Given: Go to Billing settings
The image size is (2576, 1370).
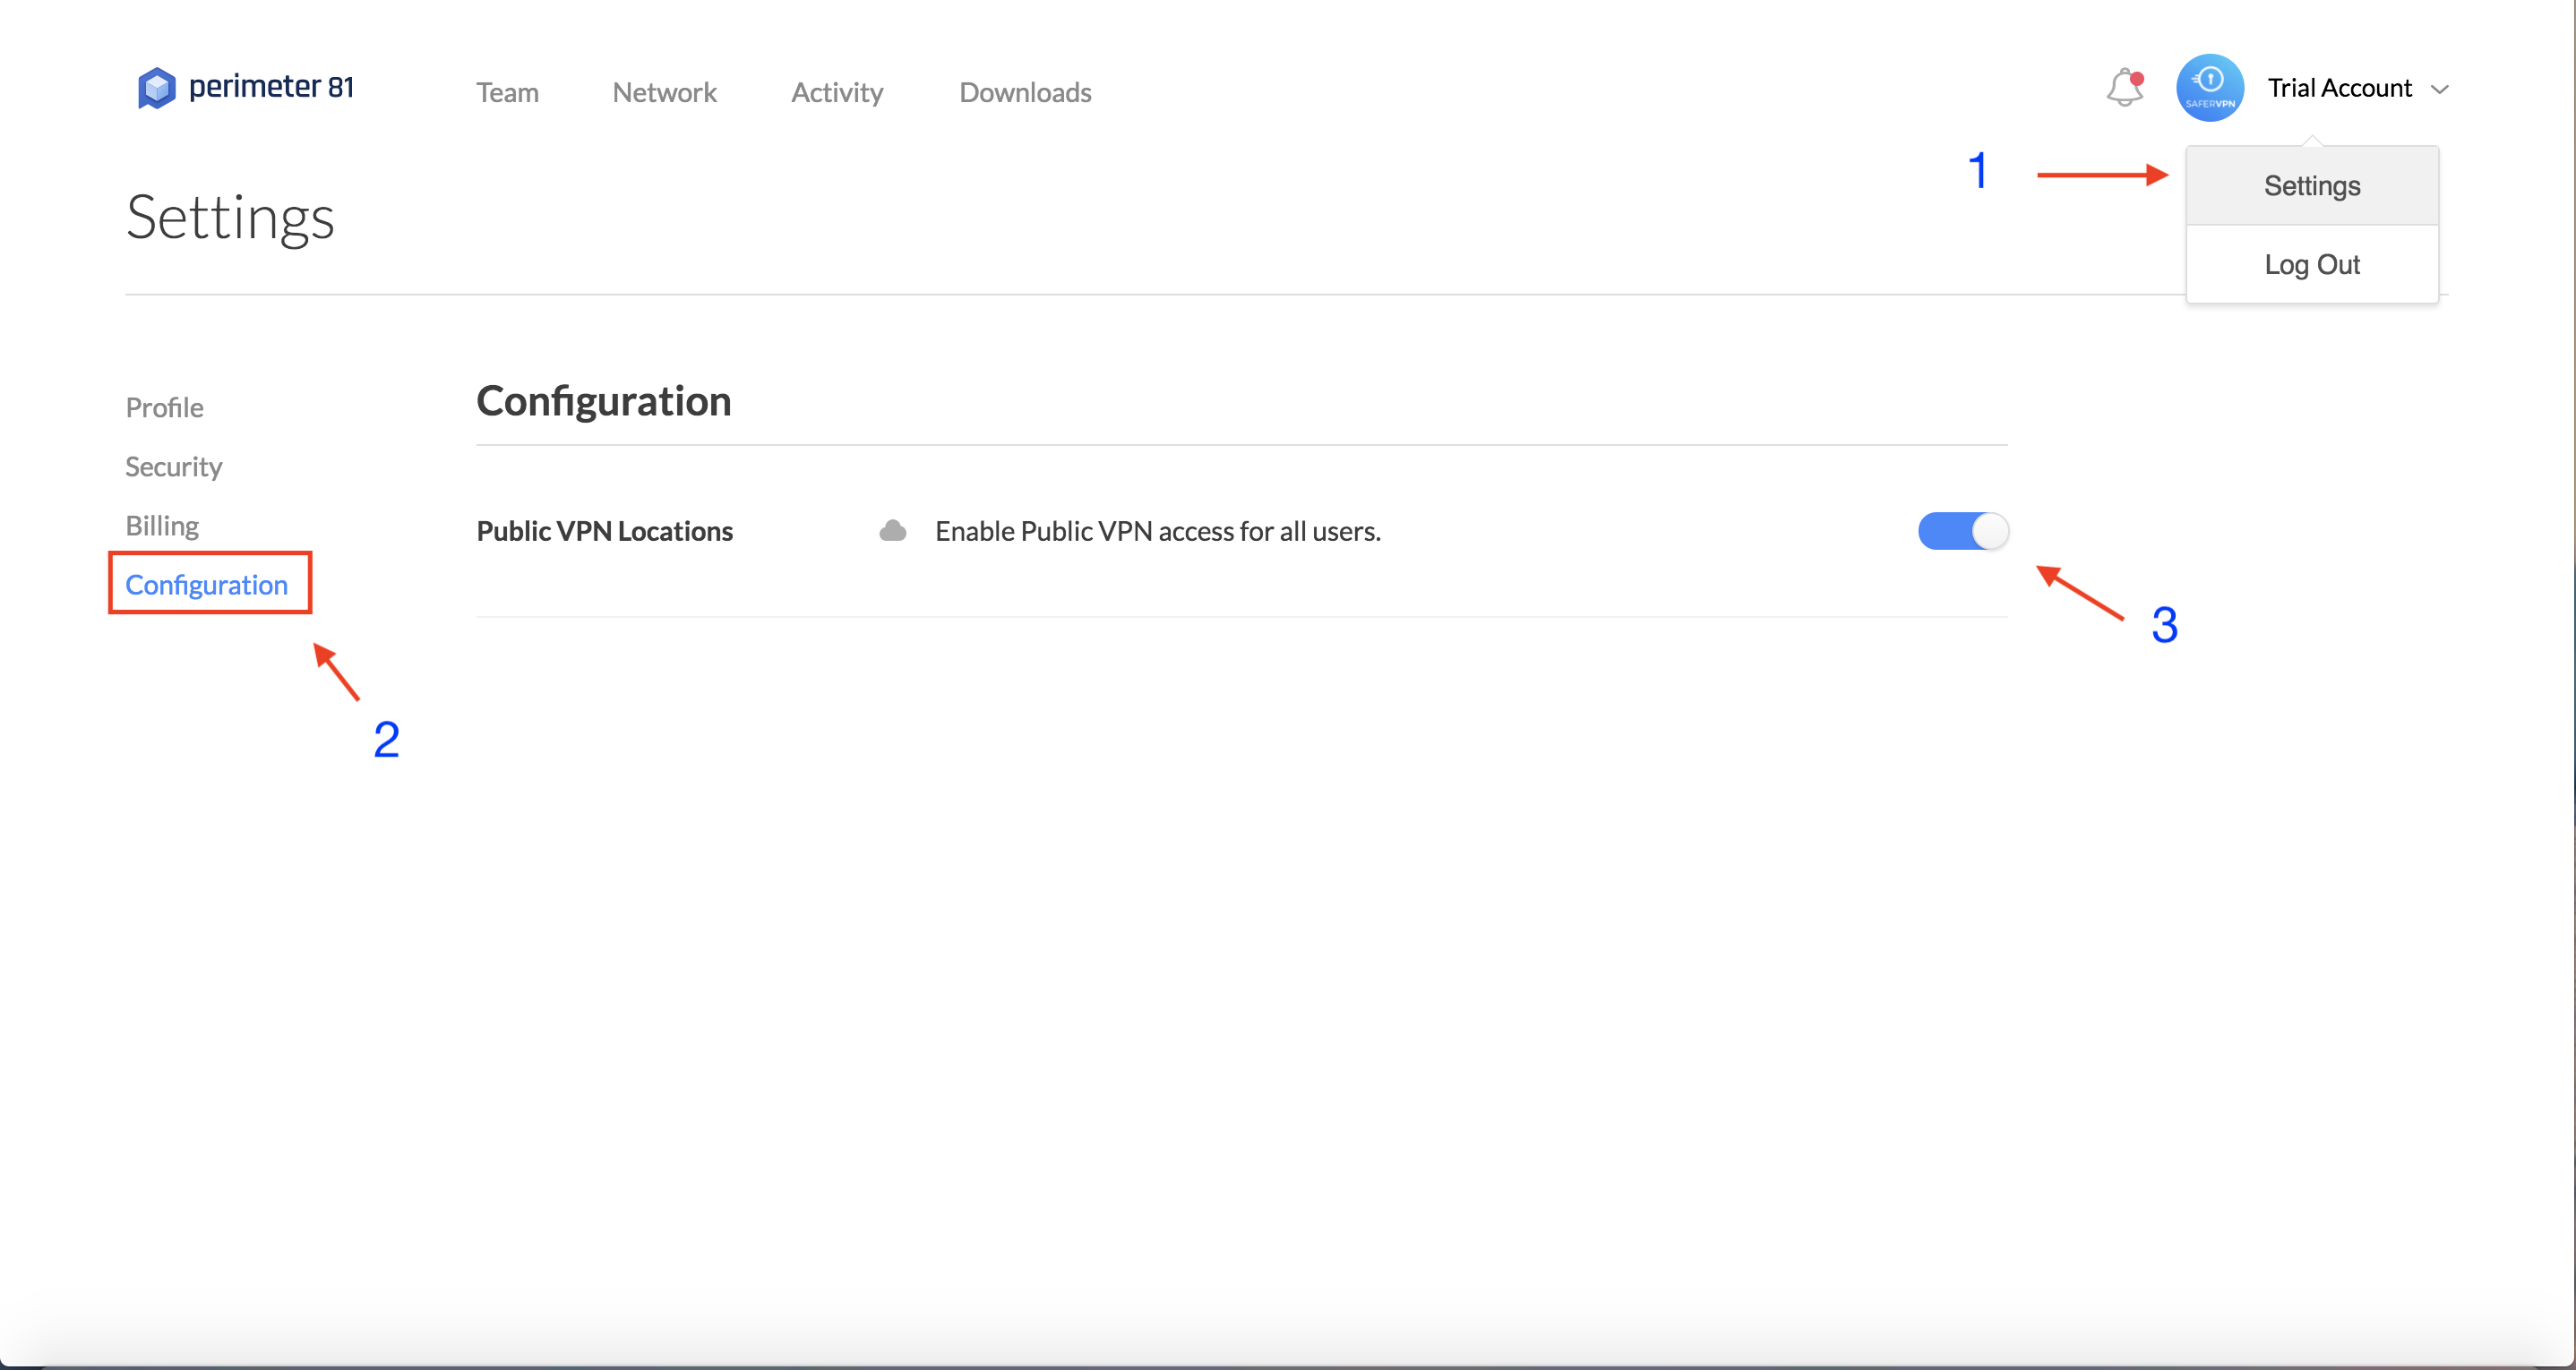Looking at the screenshot, I should 162,526.
